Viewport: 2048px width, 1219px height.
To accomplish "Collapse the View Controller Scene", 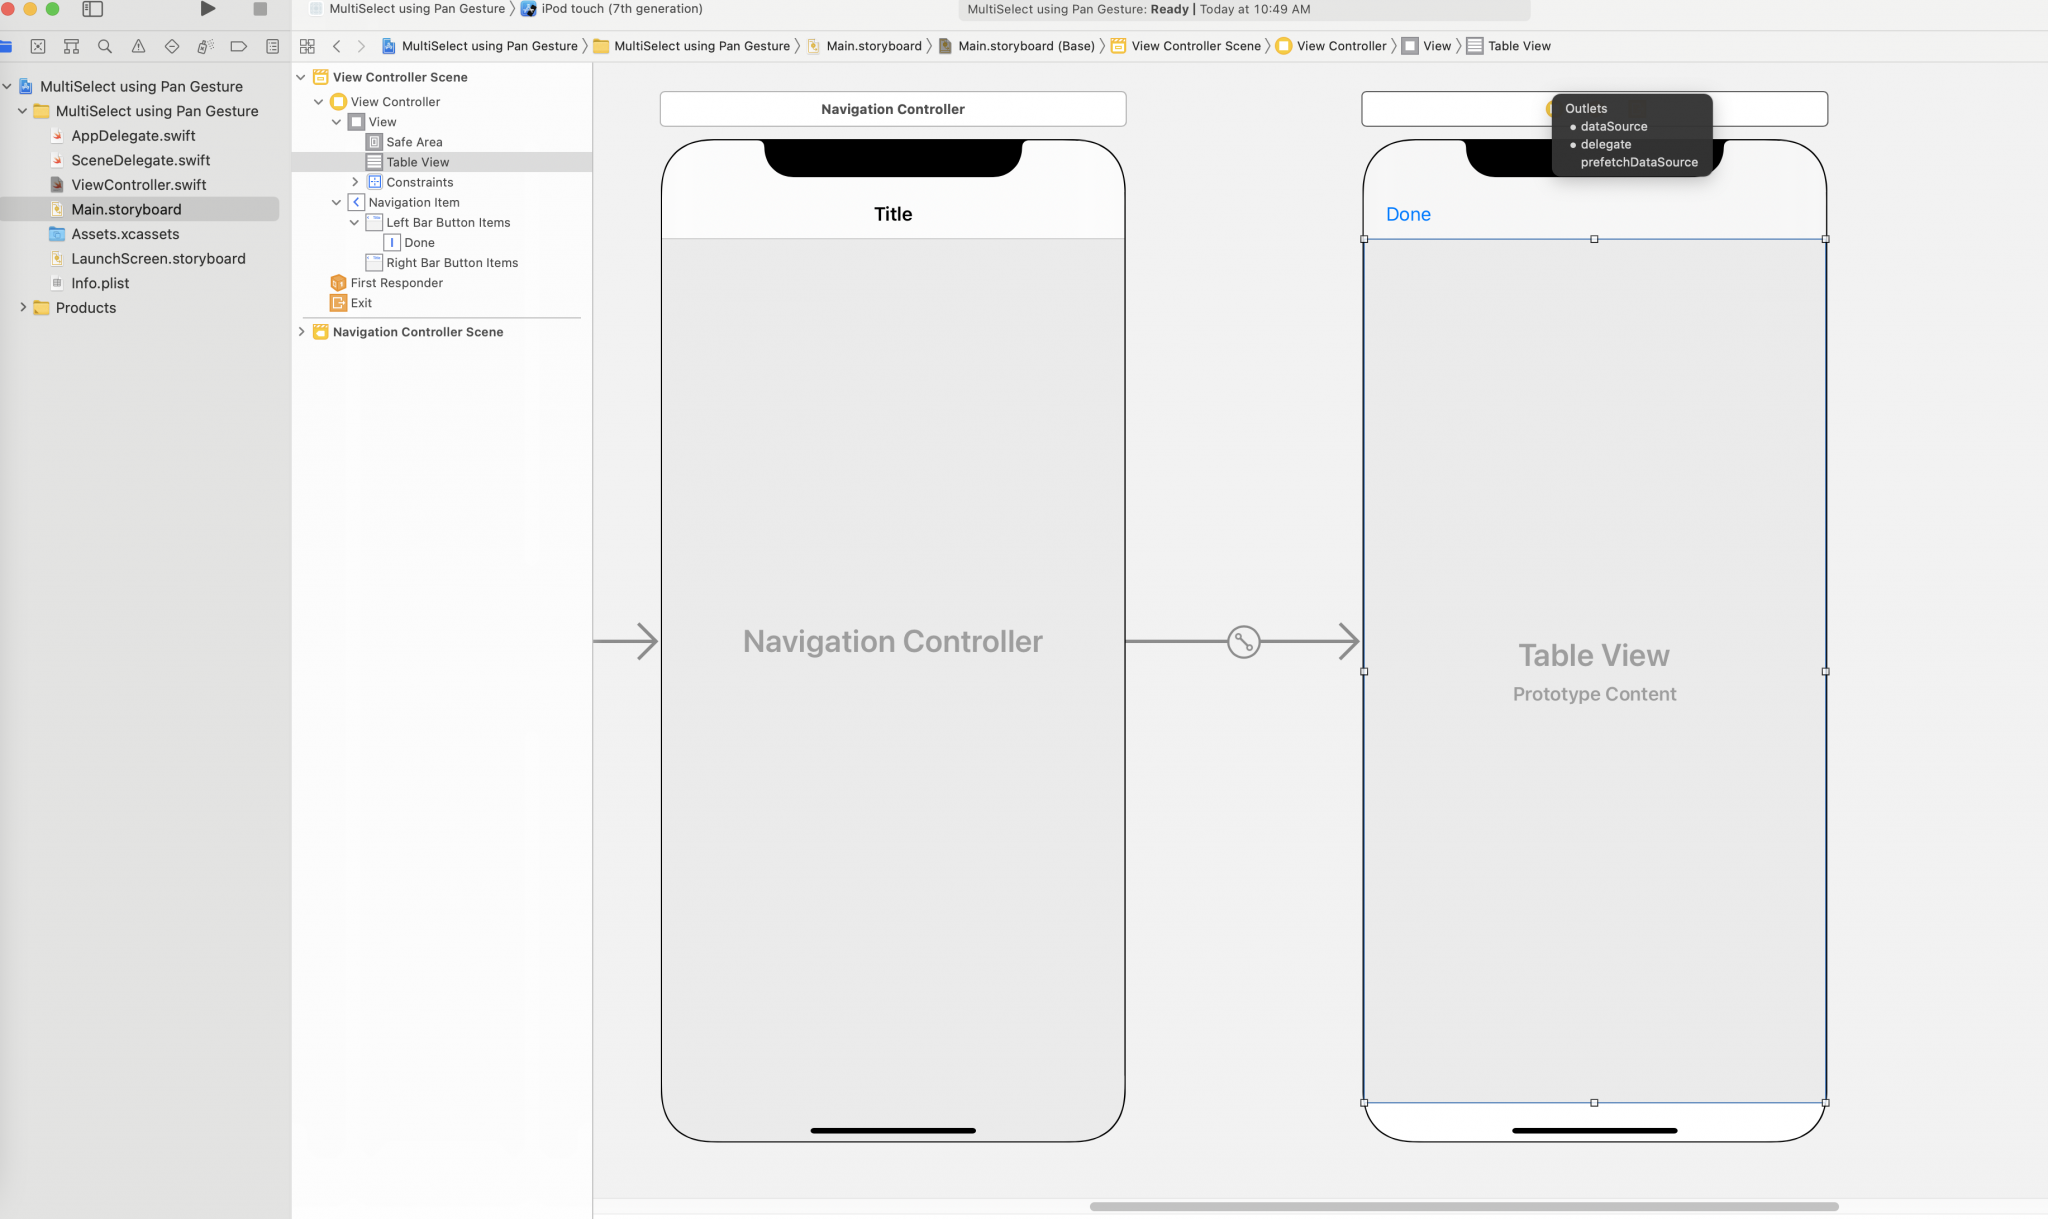I will [x=302, y=77].
